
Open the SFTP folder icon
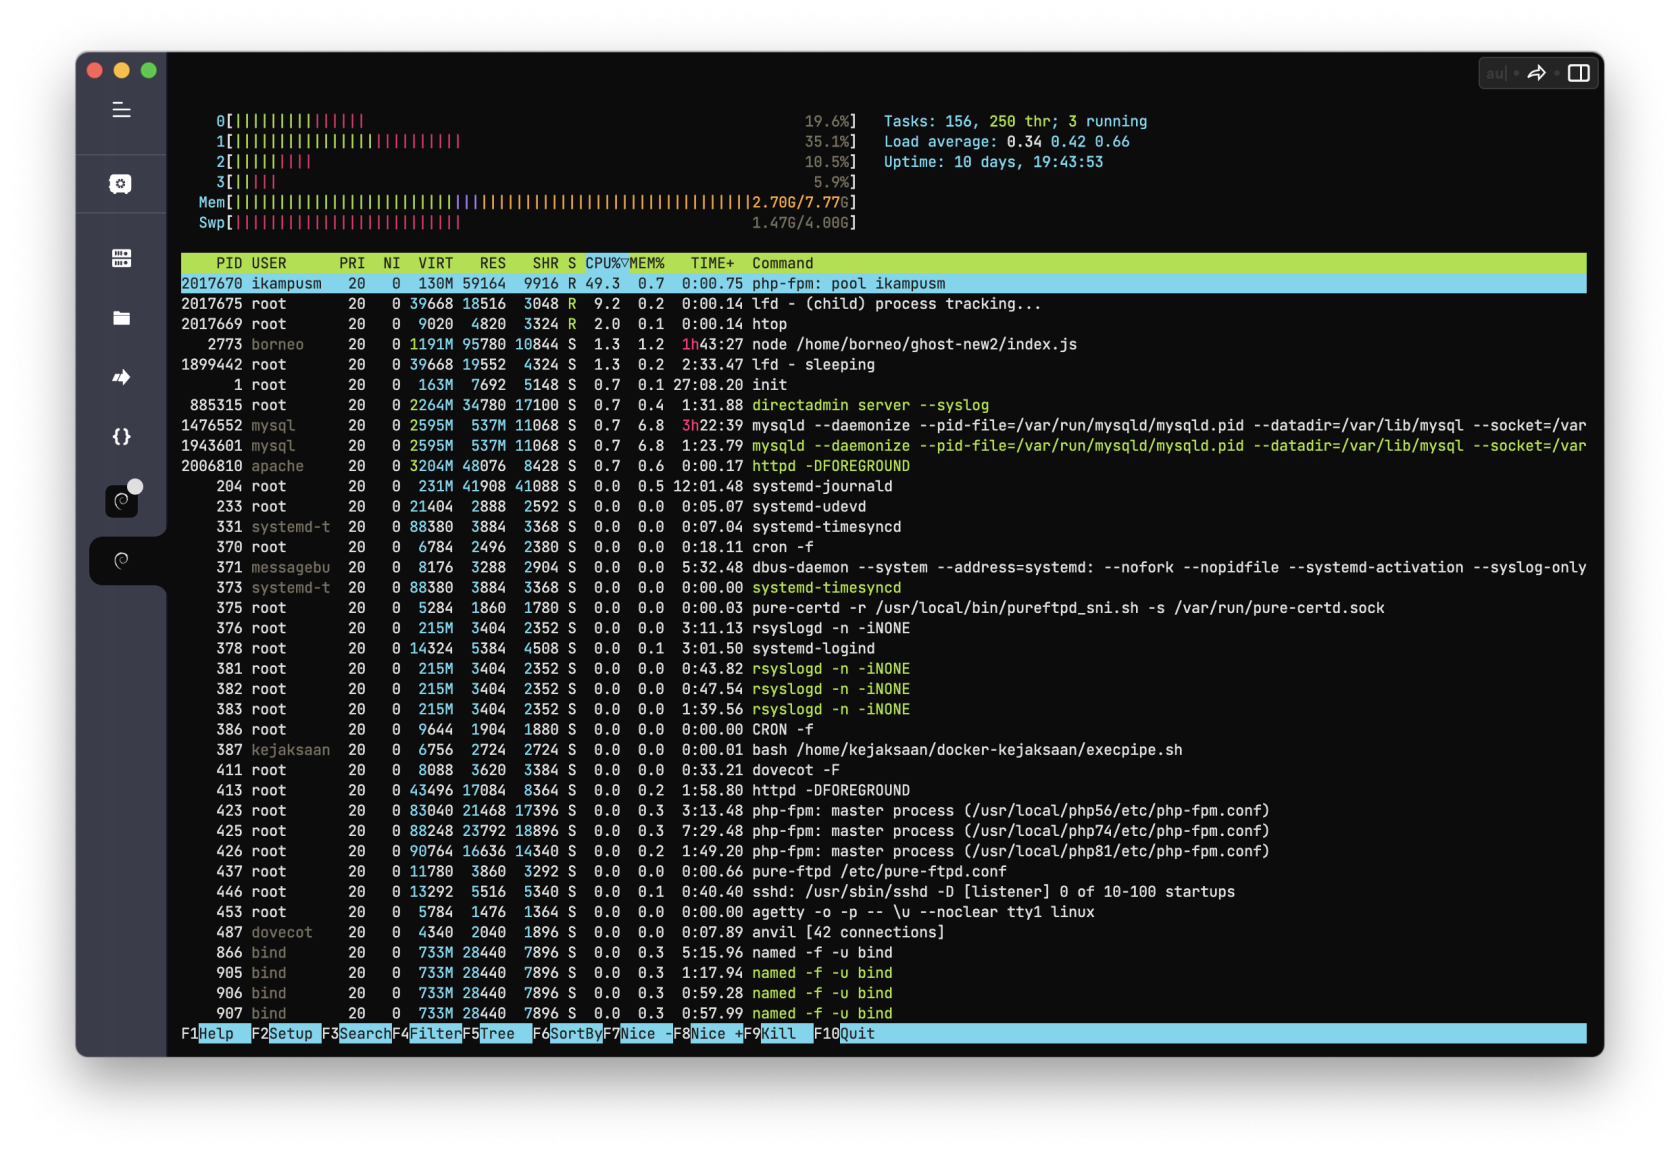[121, 318]
